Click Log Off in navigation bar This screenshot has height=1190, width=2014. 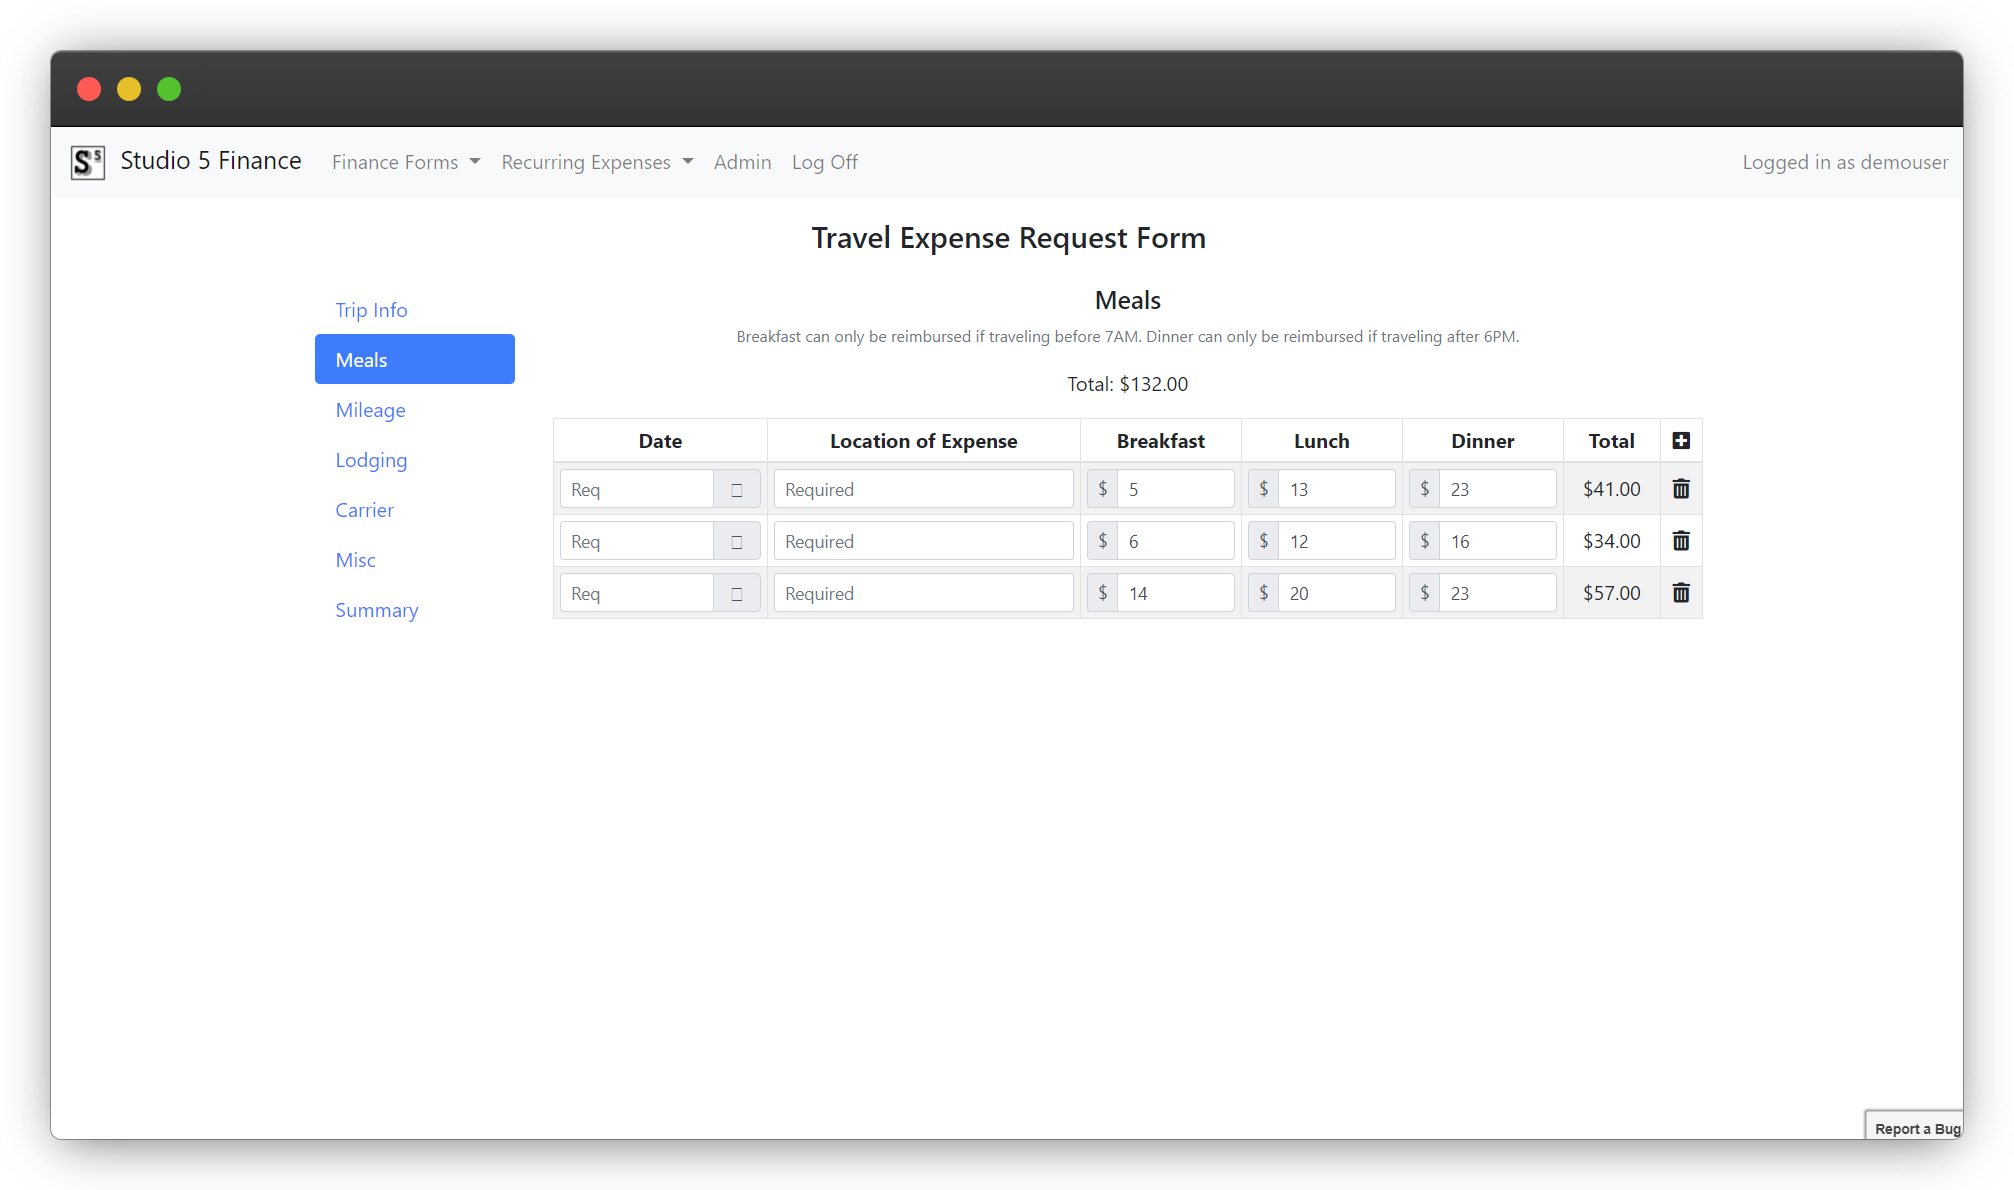(x=824, y=162)
